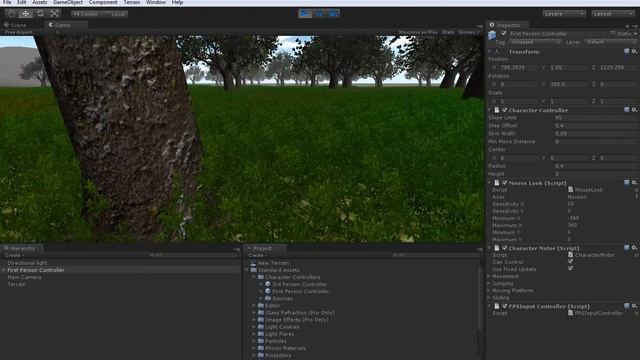Open the Layers dropdown

(x=564, y=14)
